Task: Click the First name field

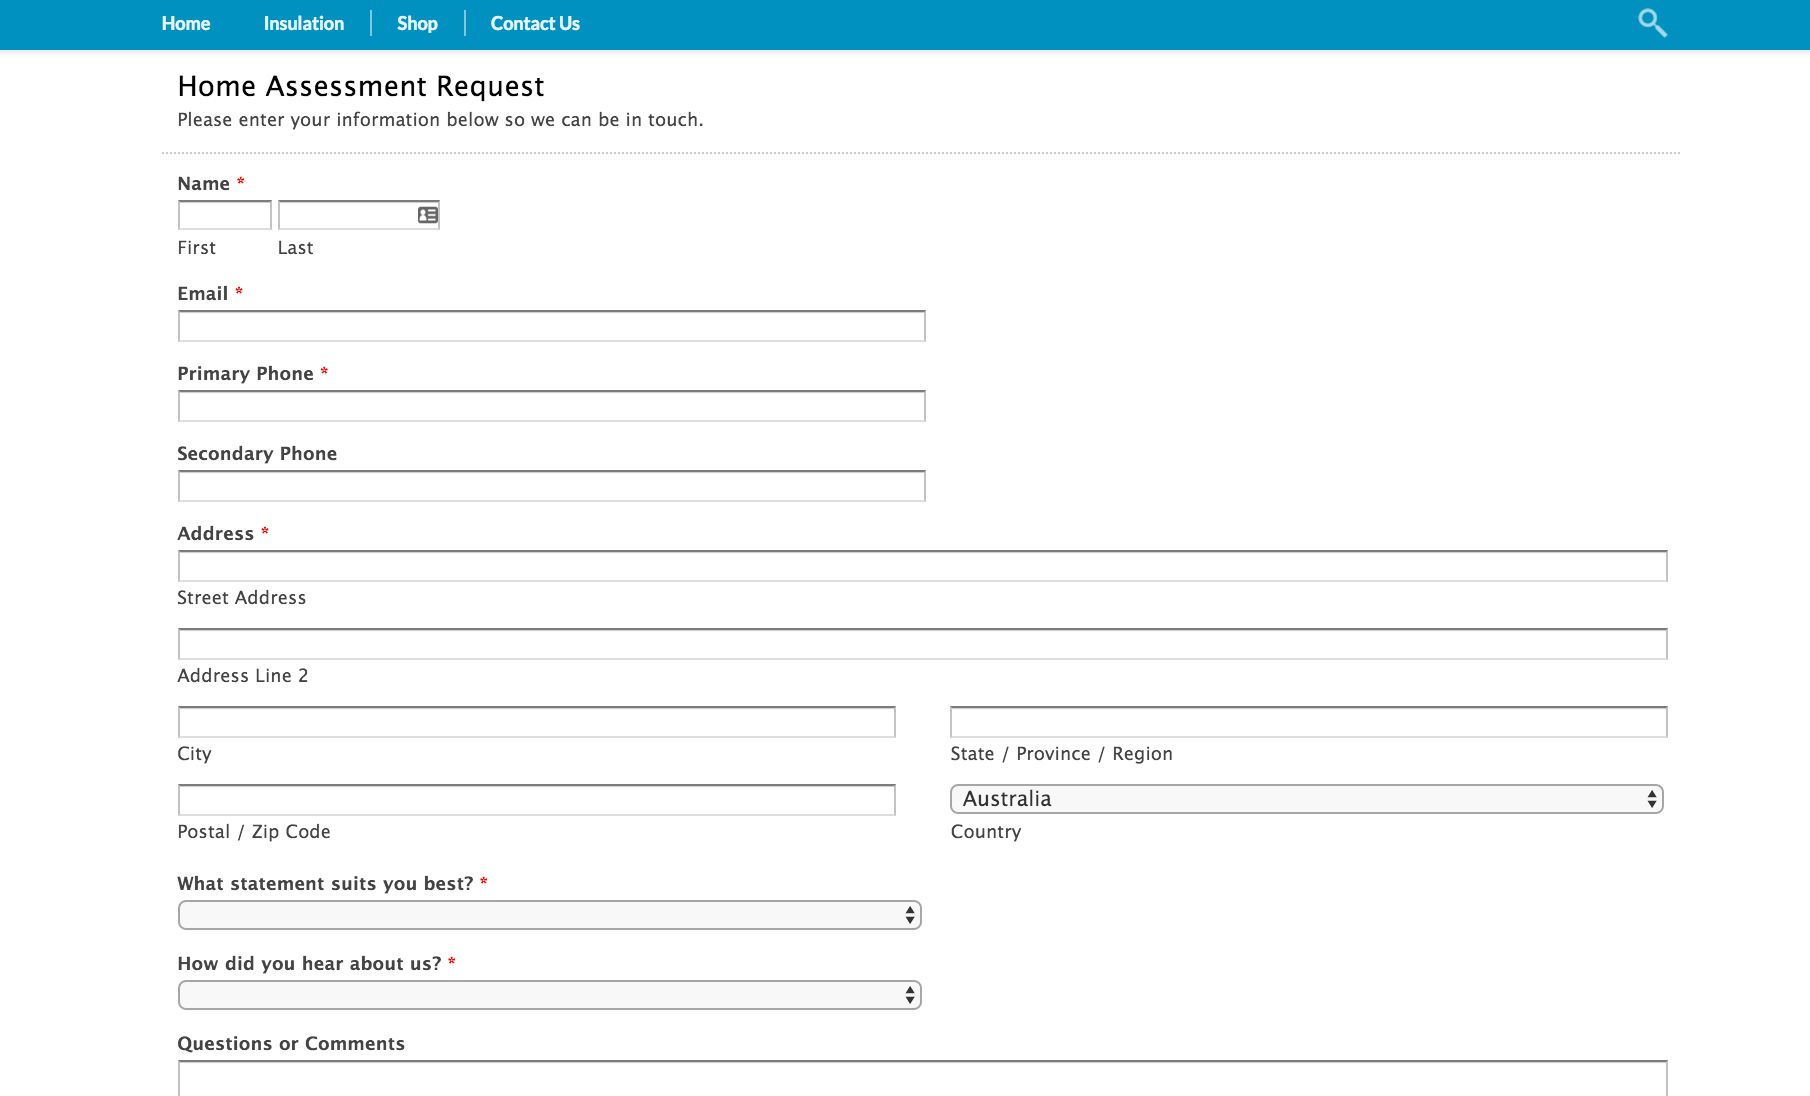Action: point(224,215)
